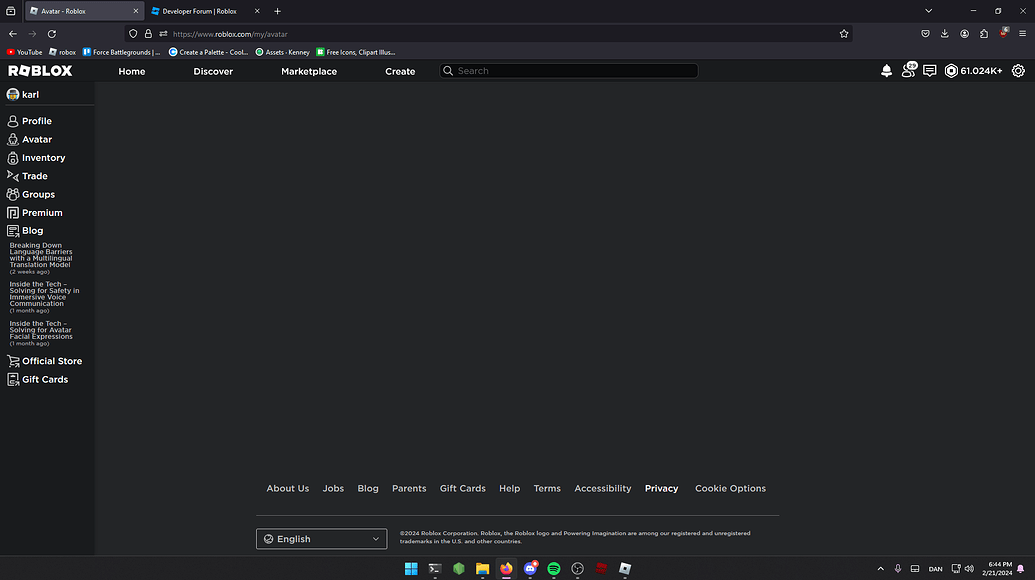Go to the Create navigation tab
1035x580 pixels.
(400, 71)
